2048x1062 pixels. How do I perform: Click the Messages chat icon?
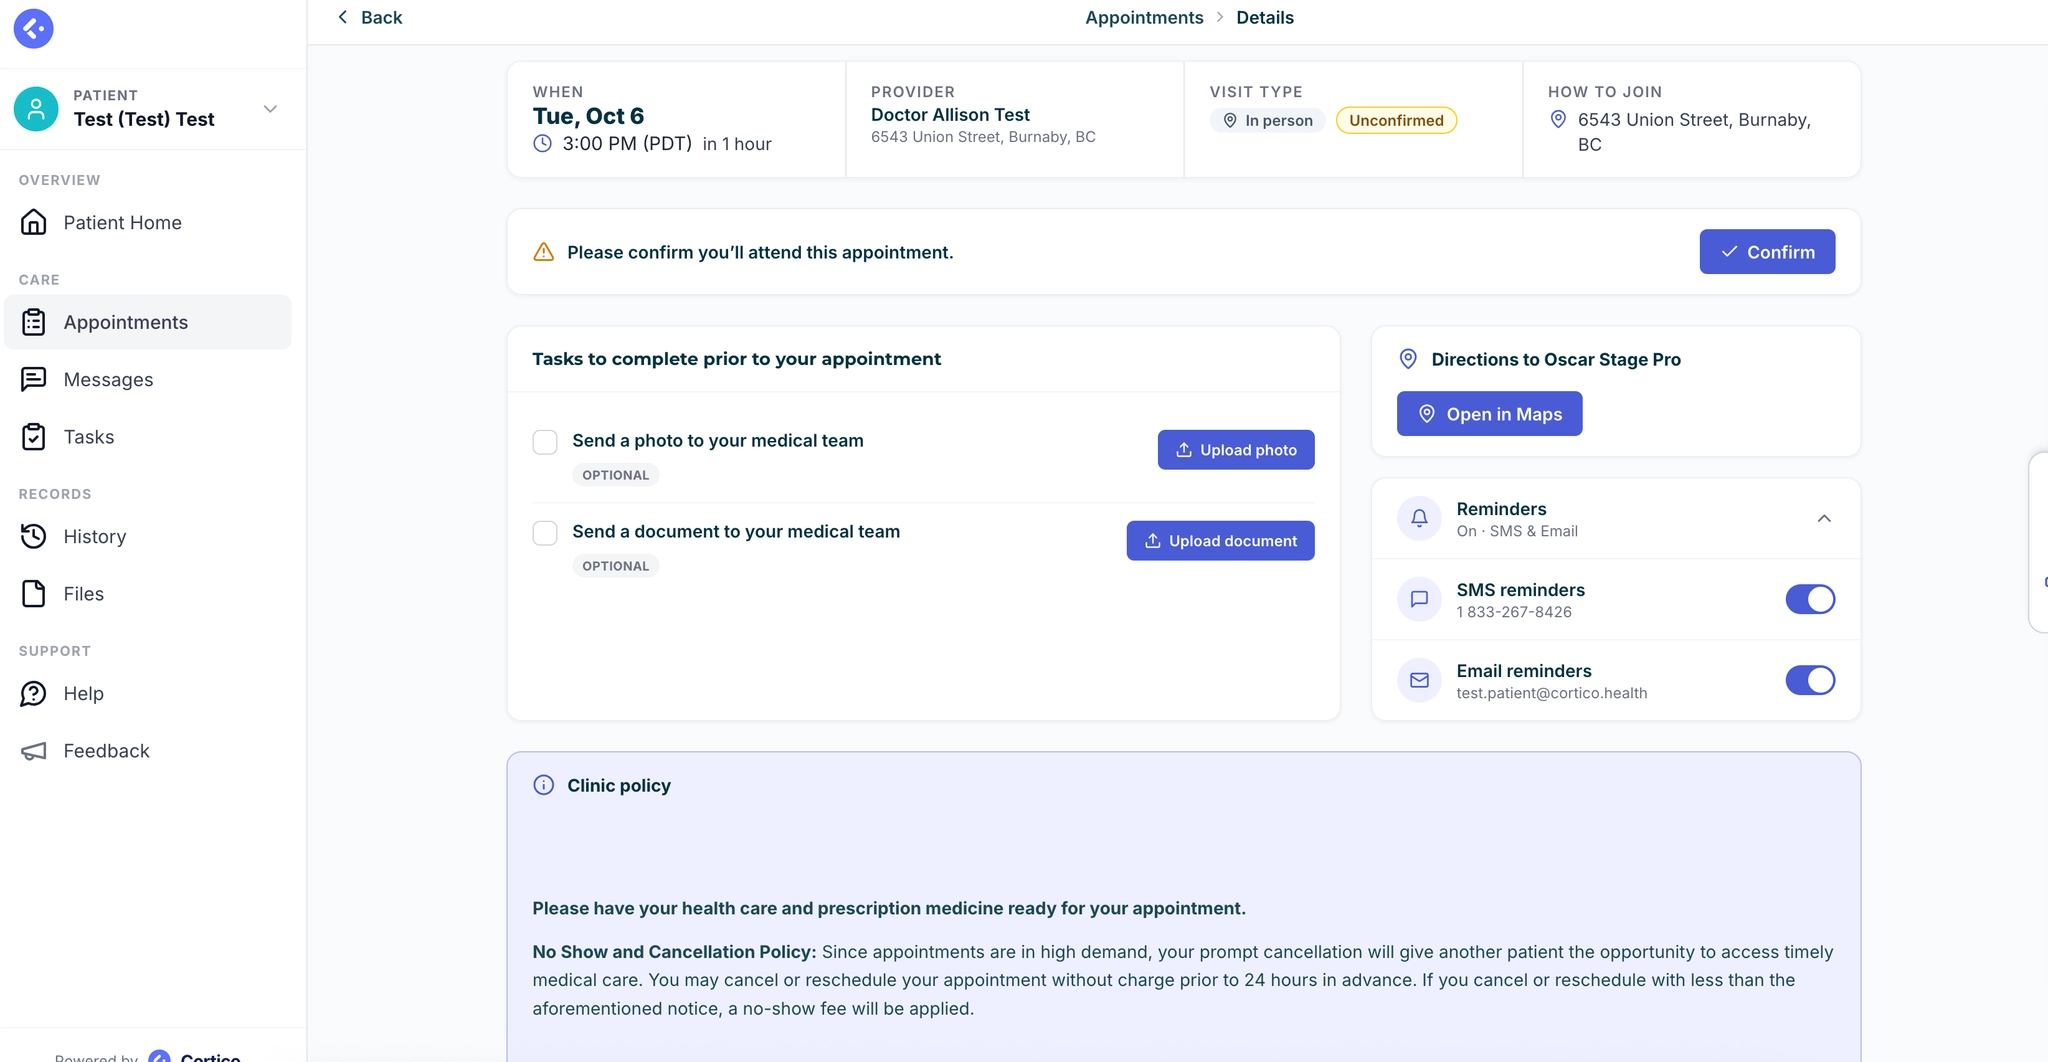pos(34,379)
